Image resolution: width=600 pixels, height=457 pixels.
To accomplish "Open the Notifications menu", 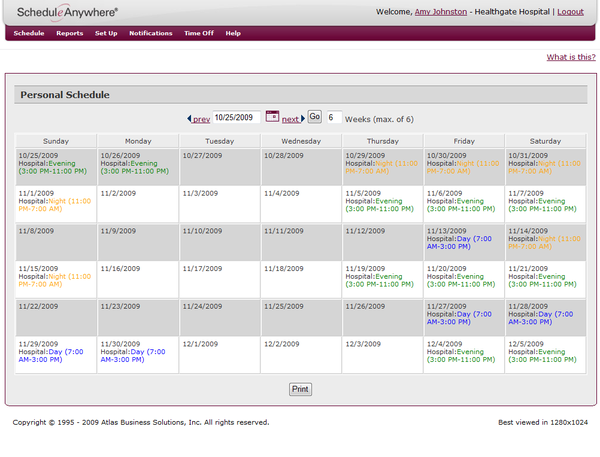I will point(150,33).
